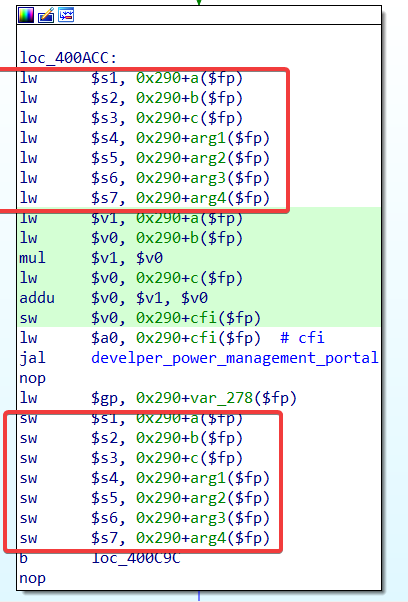Select line sw $s3, 0x290+c($fp)
Viewport: 408px width, 602px height.
(x=131, y=458)
